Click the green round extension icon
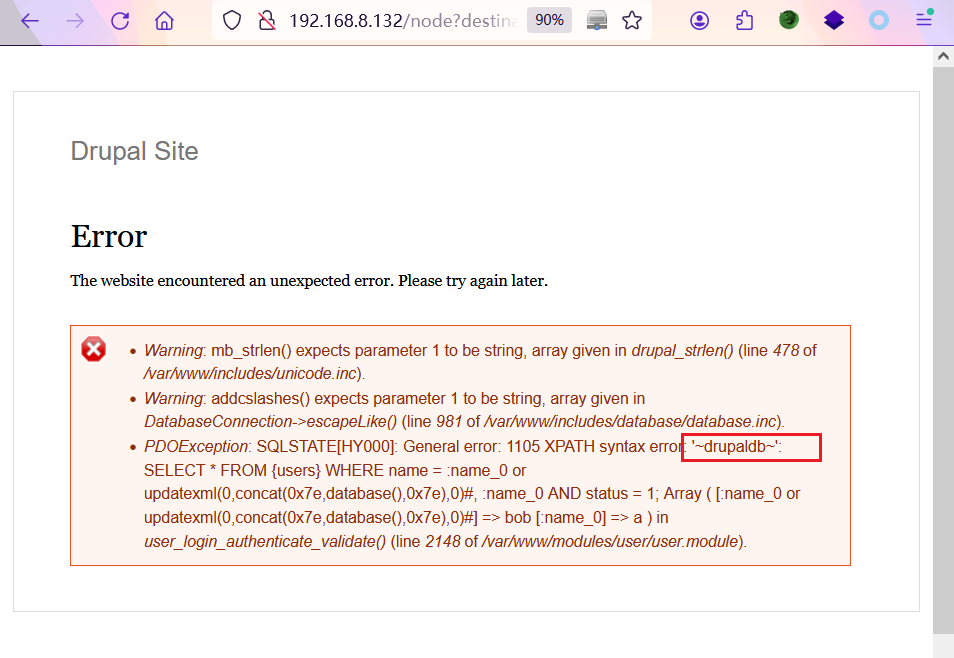This screenshot has width=954, height=658. pos(789,20)
